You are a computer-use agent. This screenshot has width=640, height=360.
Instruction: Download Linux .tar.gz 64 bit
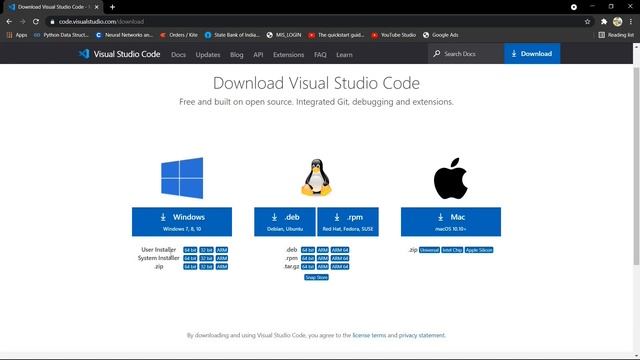pyautogui.click(x=308, y=267)
